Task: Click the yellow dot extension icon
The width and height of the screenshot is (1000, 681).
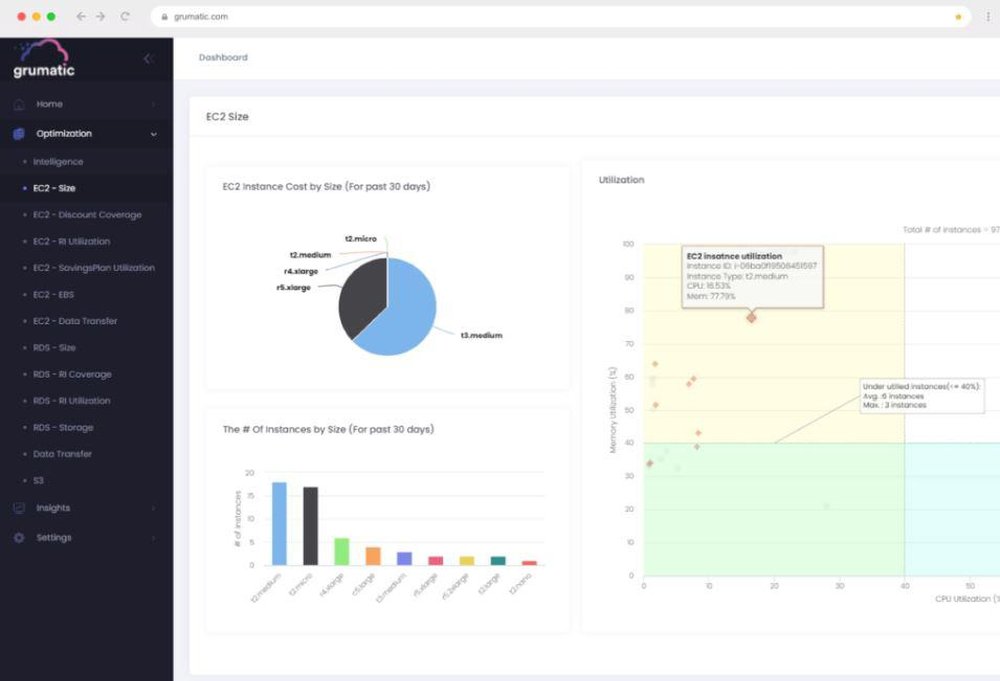Action: tap(958, 17)
